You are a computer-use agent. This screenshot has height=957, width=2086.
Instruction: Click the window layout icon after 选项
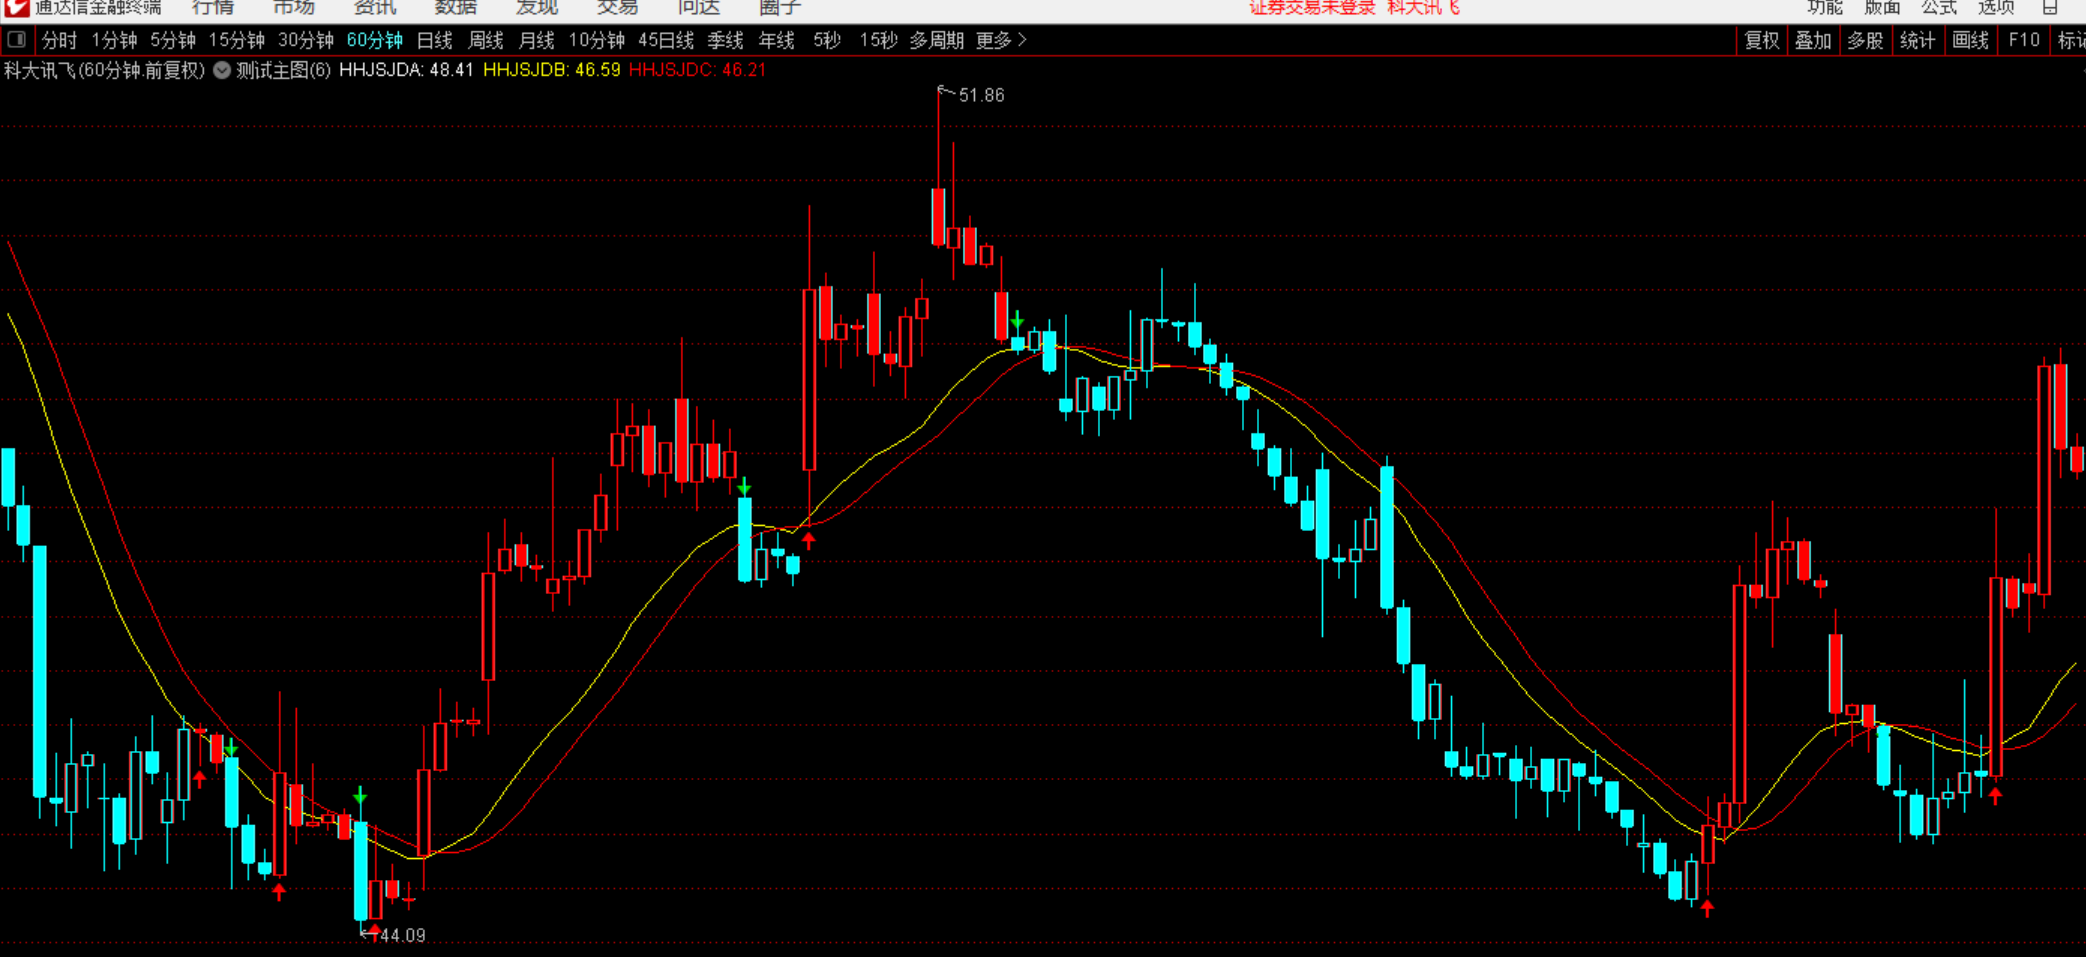click(2050, 8)
